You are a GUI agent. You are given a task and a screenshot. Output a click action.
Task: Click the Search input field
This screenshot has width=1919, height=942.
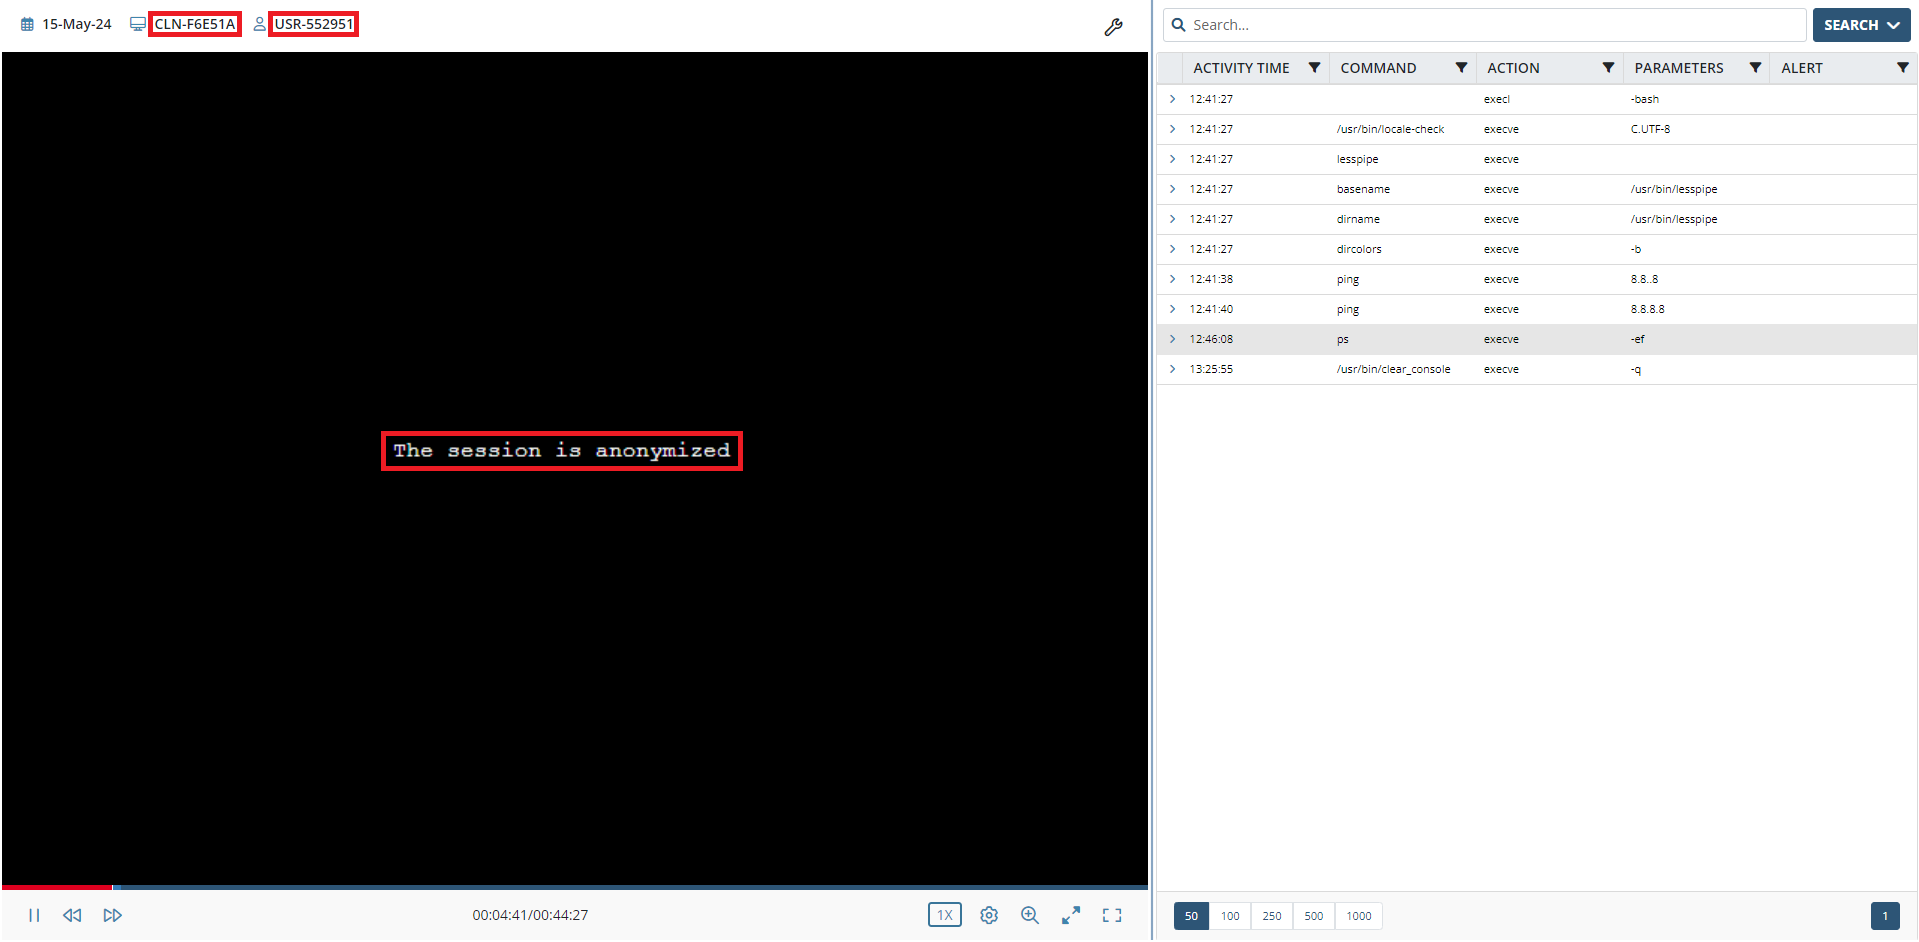coord(1490,25)
